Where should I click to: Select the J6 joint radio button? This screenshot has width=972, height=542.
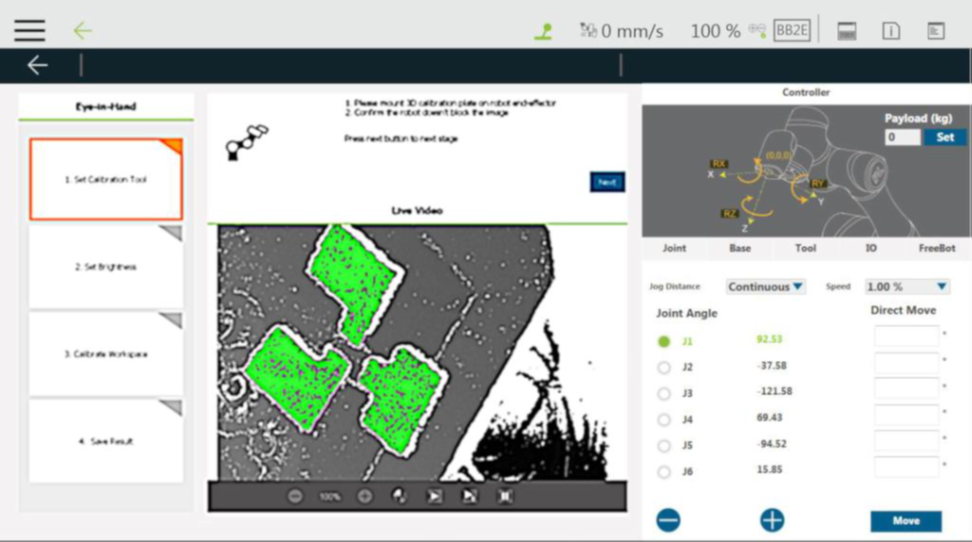tap(664, 471)
